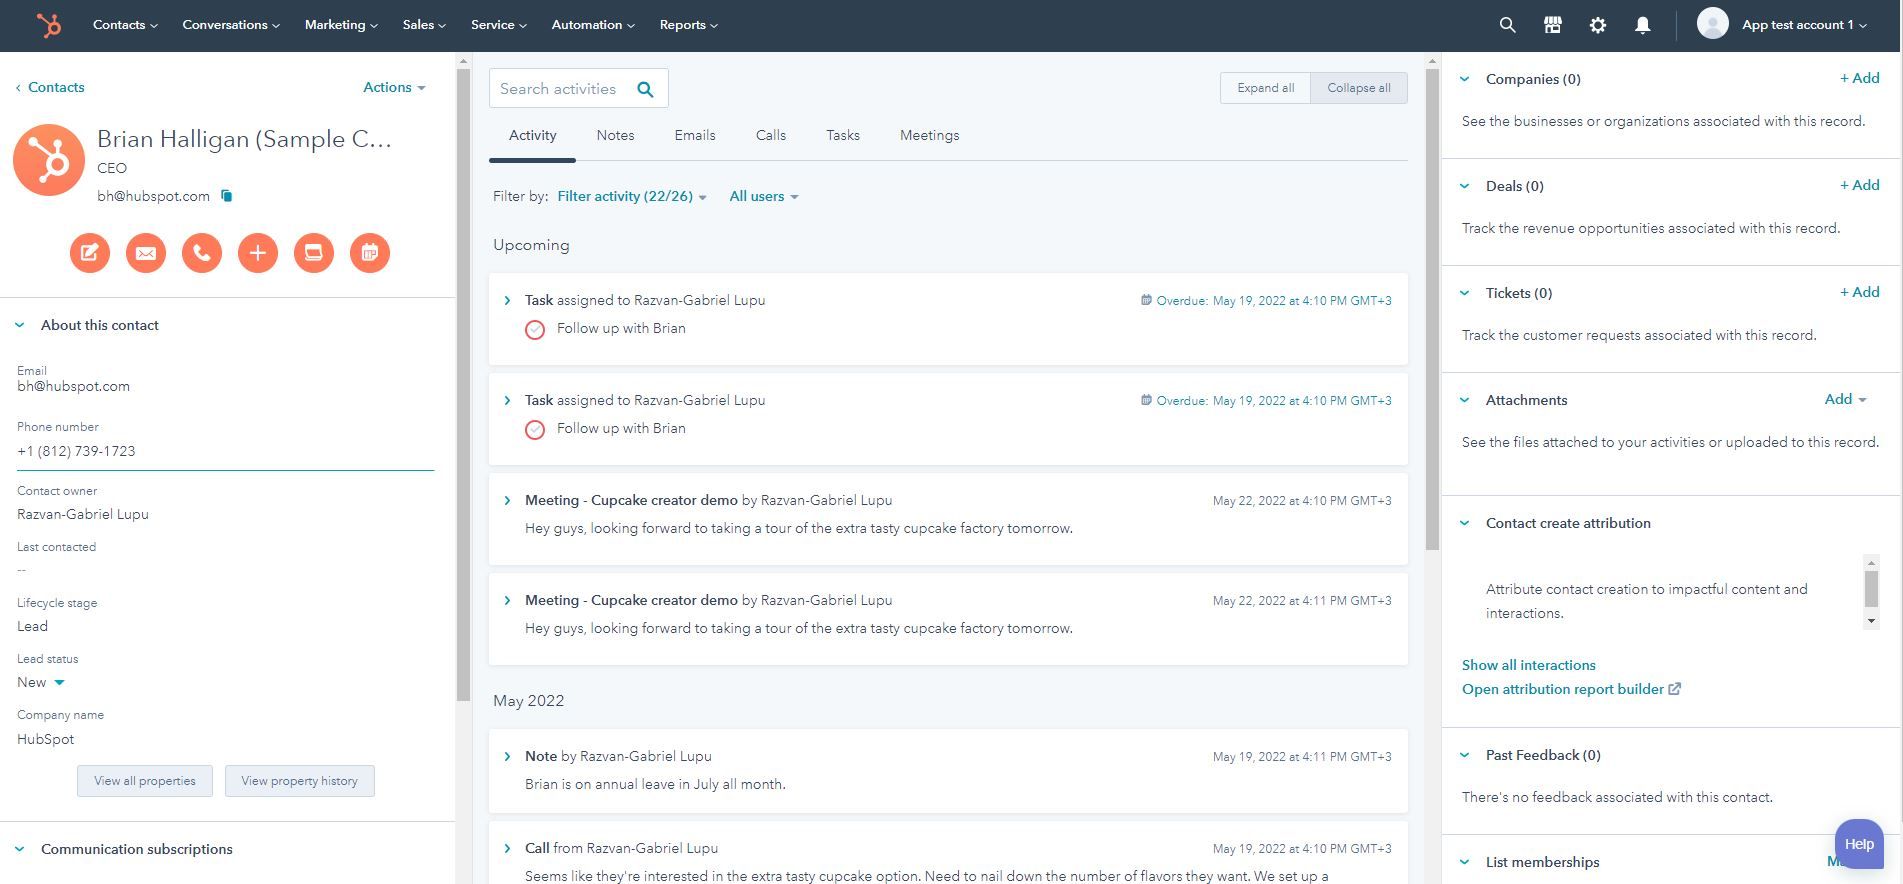Screen dimensions: 1903x884
Task: Go back via the Contacts link
Action: pyautogui.click(x=50, y=87)
